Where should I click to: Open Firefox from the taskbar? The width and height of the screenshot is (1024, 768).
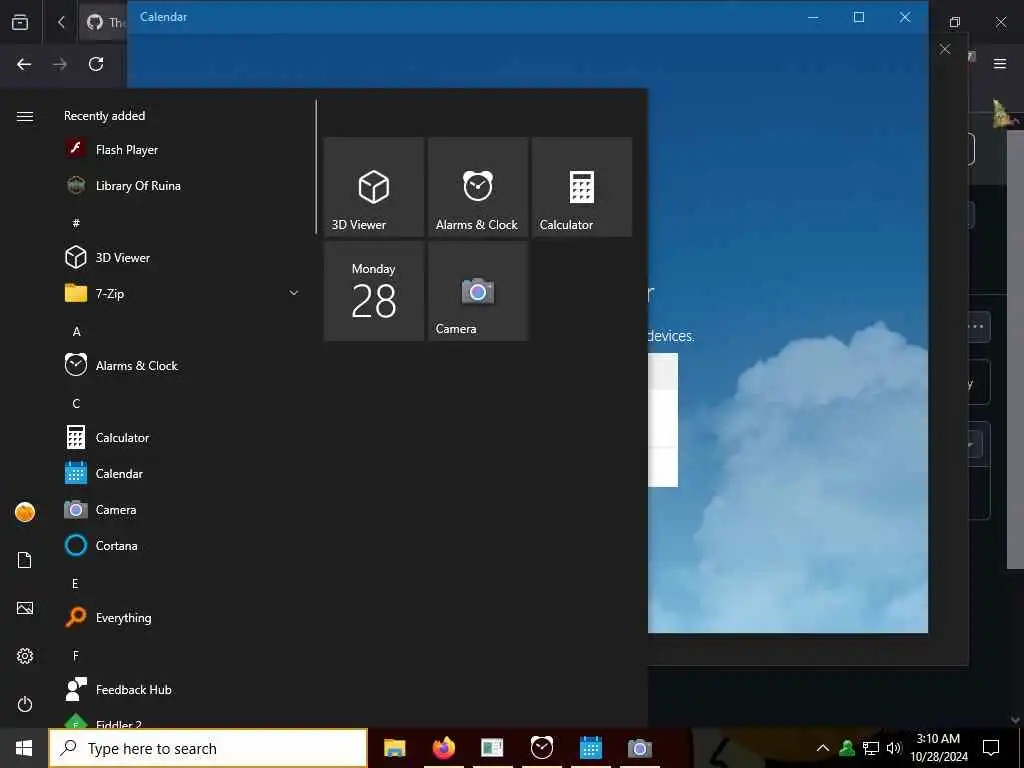click(443, 748)
